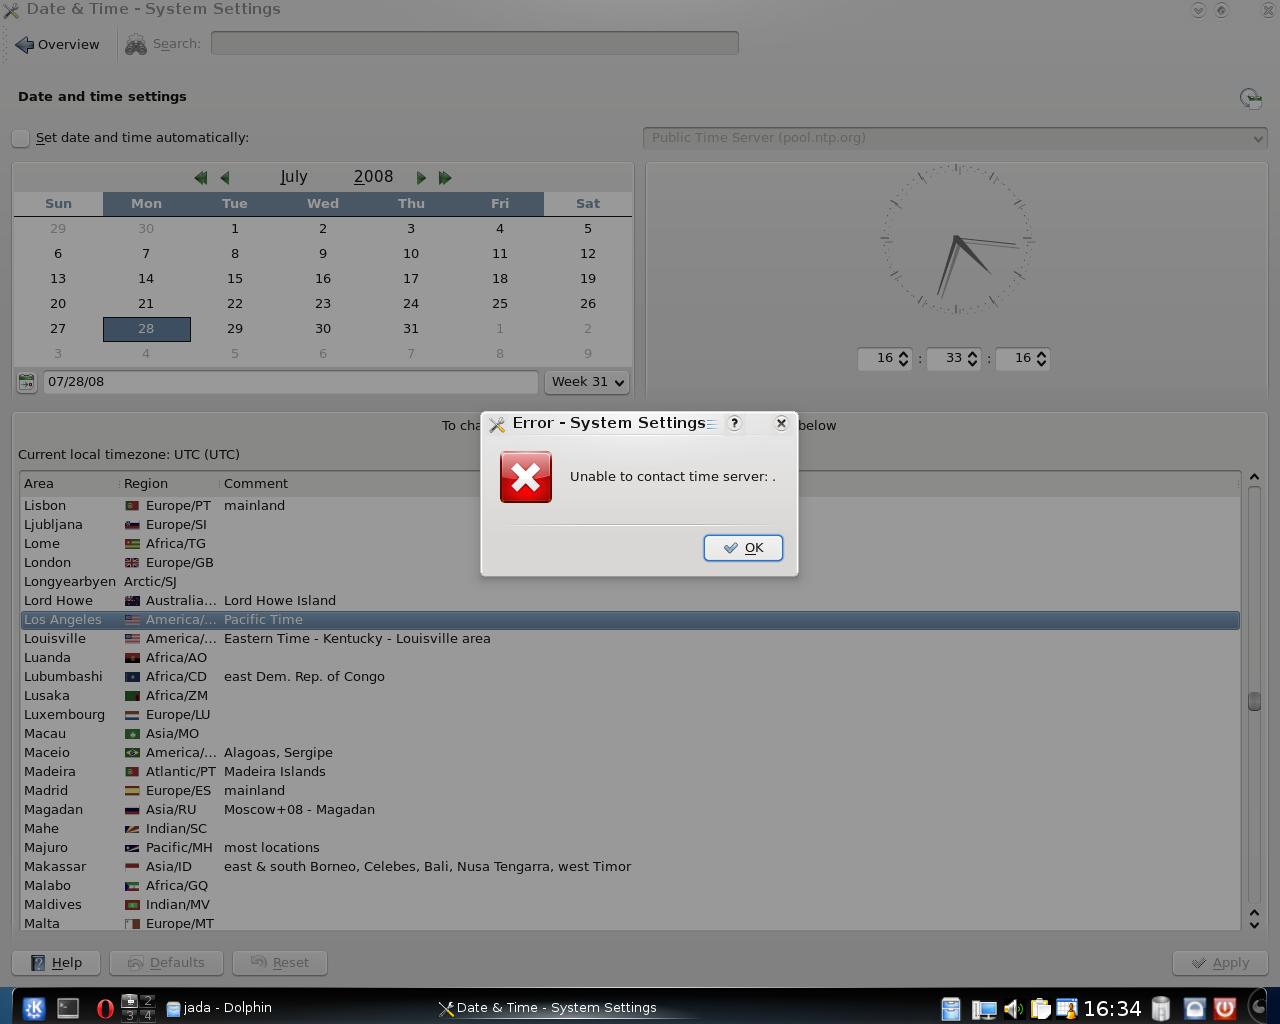
Task: Launch Opera browser from the taskbar
Action: point(104,1008)
